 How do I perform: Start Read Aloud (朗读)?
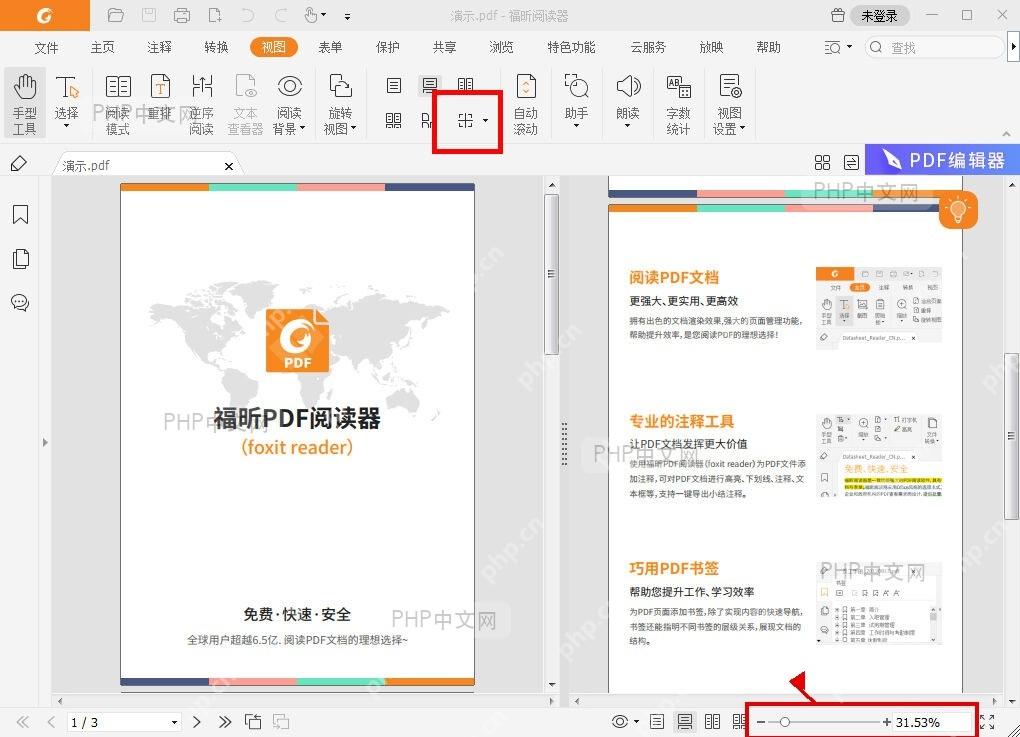(628, 99)
